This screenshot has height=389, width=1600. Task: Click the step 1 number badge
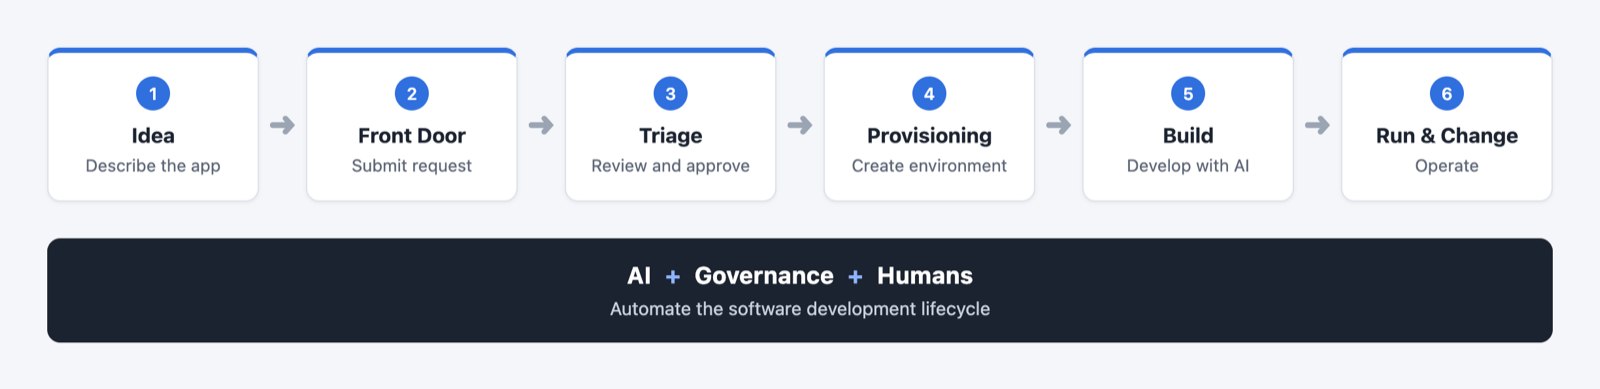153,94
